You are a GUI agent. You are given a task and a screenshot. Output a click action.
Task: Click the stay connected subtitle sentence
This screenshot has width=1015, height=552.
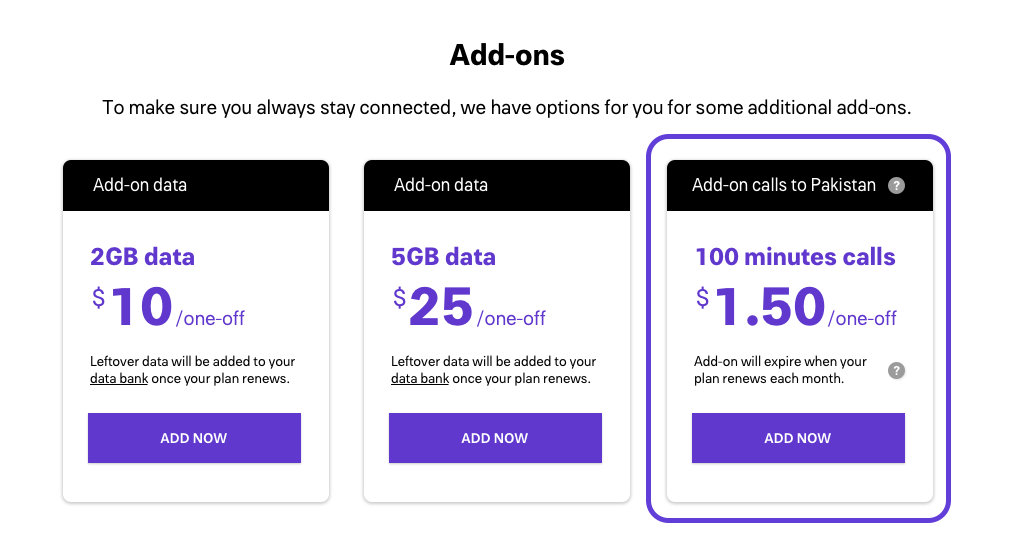click(x=507, y=107)
